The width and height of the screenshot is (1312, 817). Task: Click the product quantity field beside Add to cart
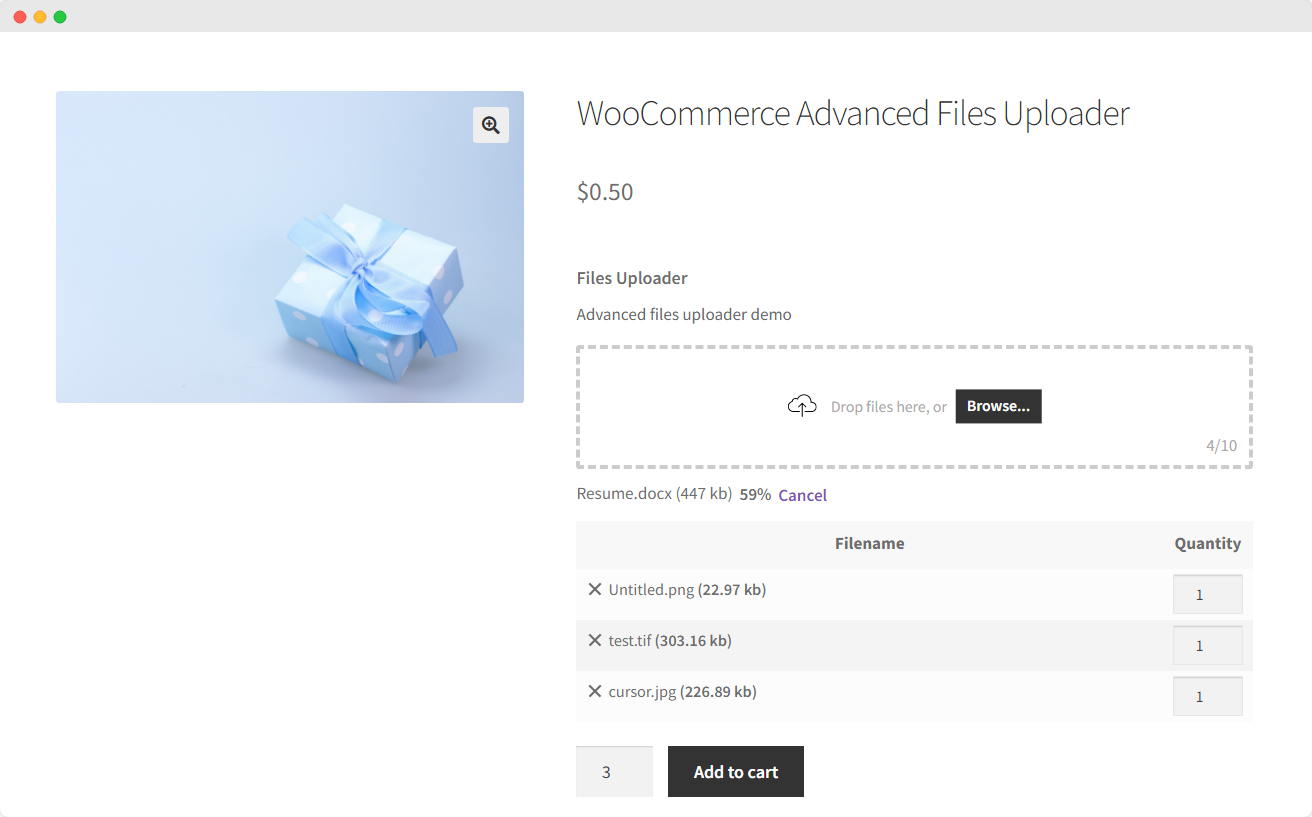click(x=614, y=772)
